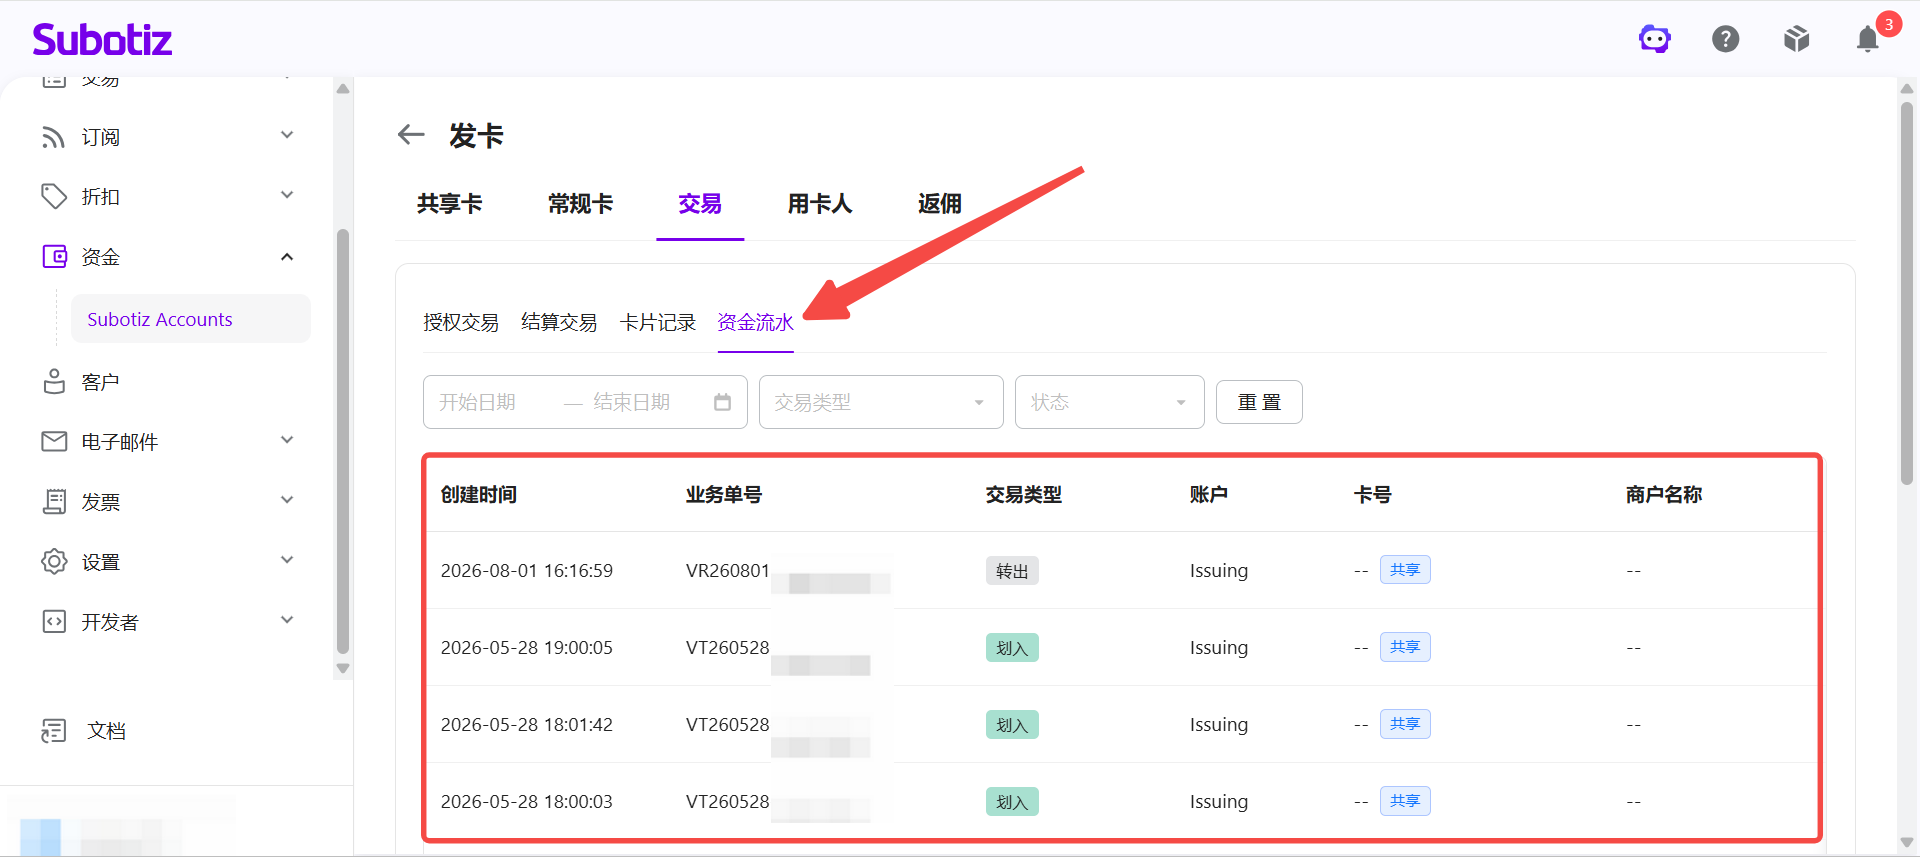Open Subotiz Accounts in sidebar
Viewport: 1920px width, 857px height.
pos(191,319)
